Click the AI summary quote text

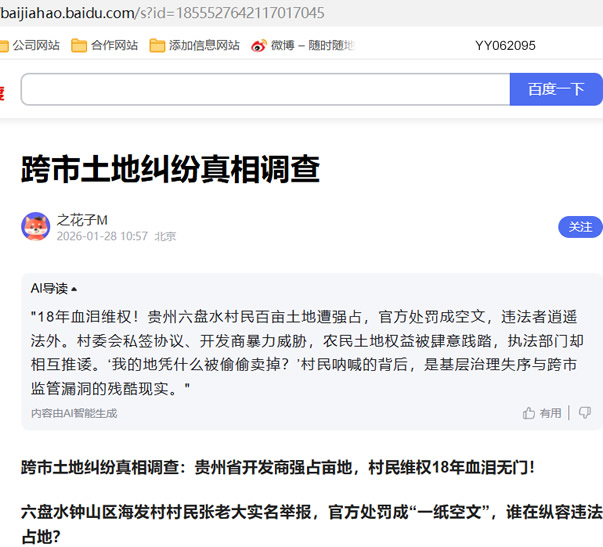coord(305,350)
